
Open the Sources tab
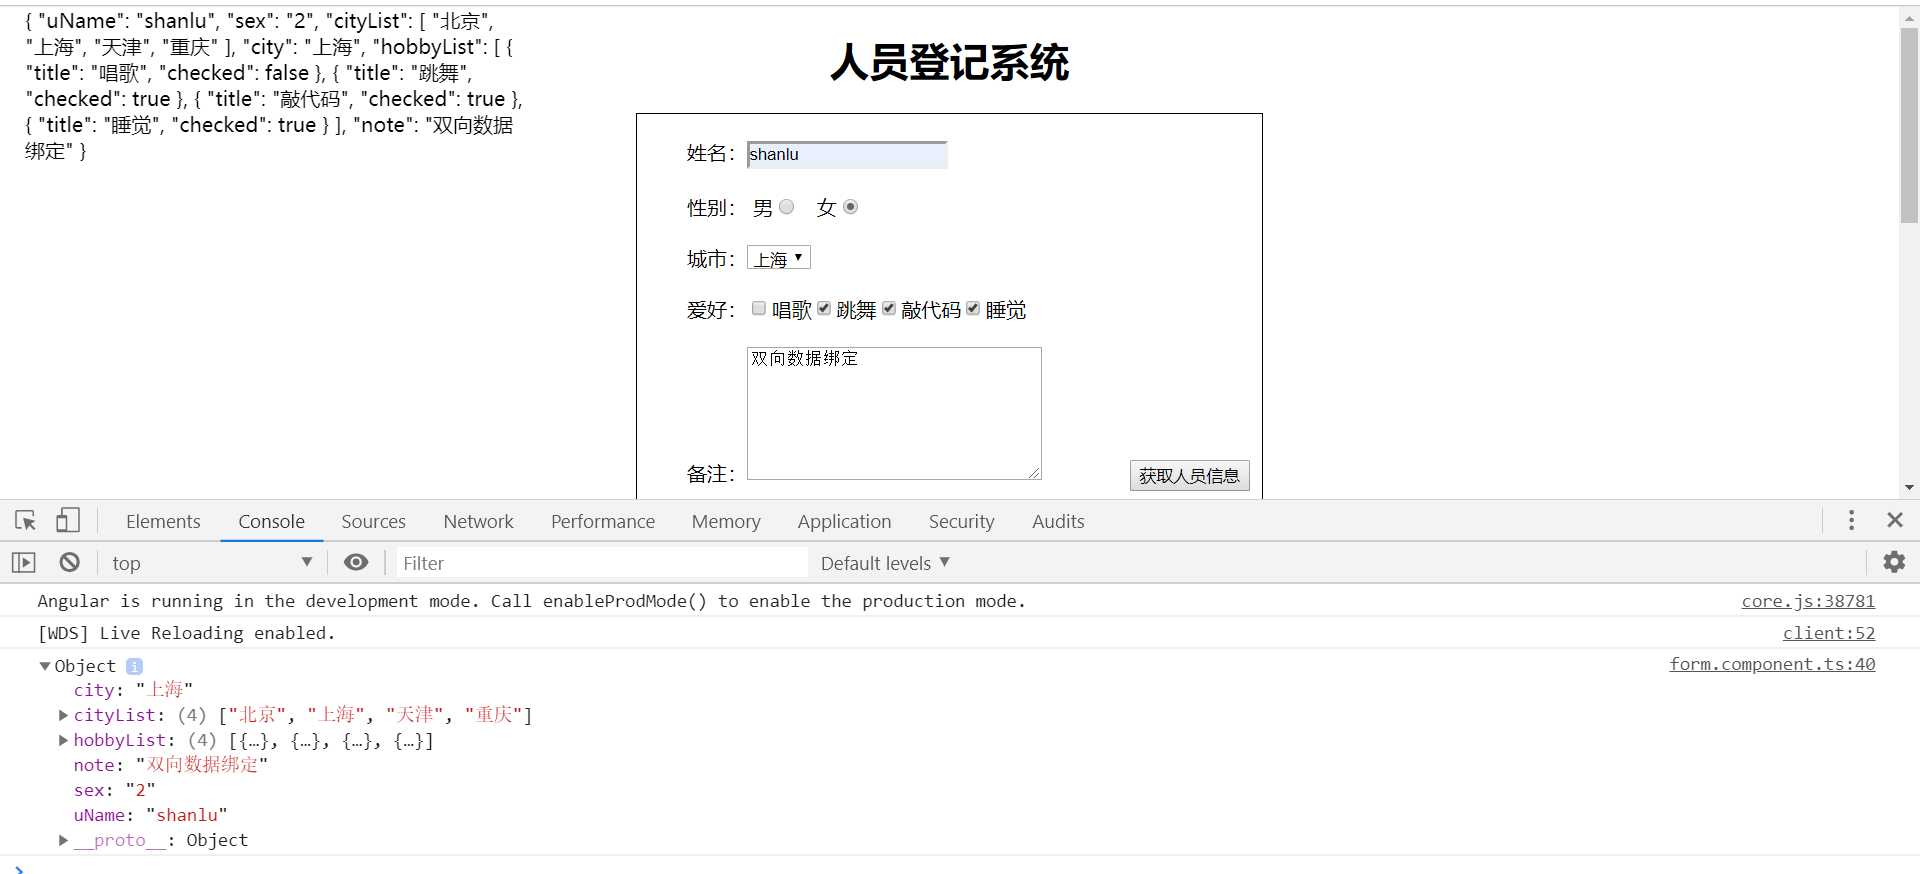tap(373, 521)
